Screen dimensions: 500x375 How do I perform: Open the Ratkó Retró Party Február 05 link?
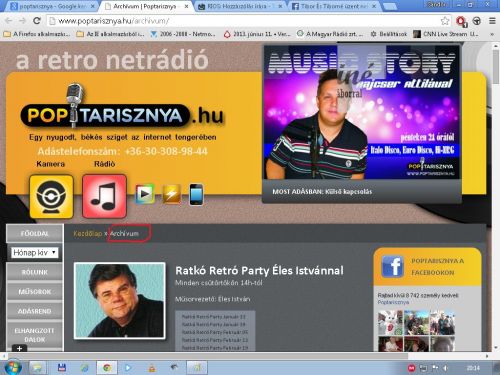215,332
